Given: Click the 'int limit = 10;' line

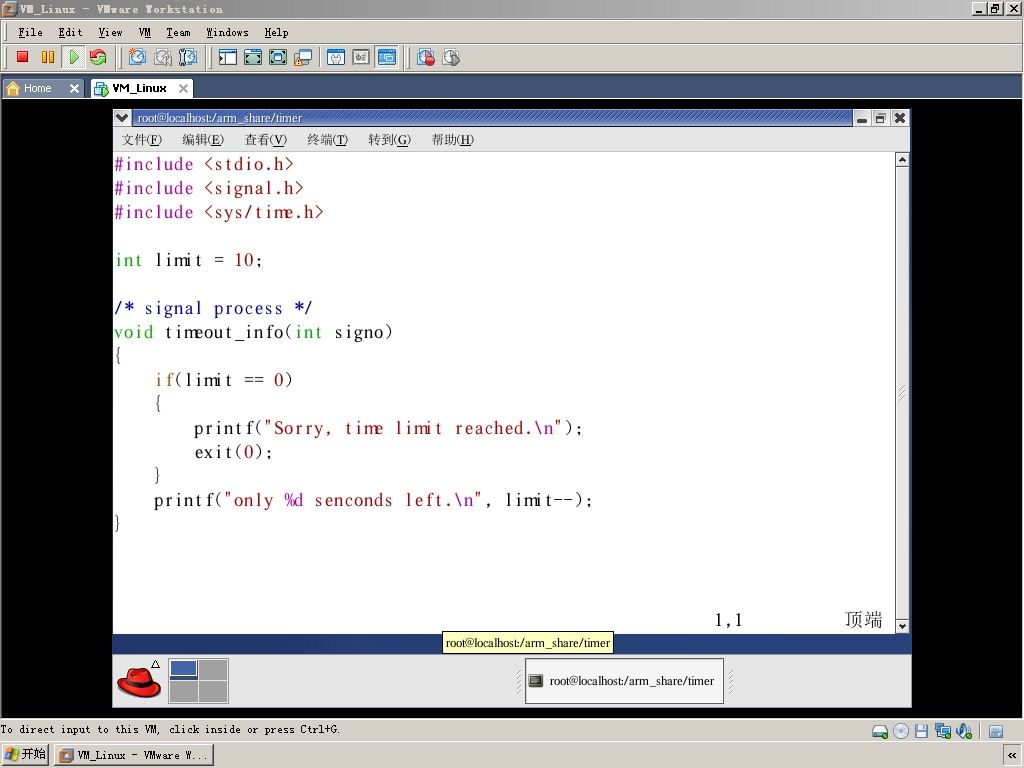Looking at the screenshot, I should tap(189, 260).
